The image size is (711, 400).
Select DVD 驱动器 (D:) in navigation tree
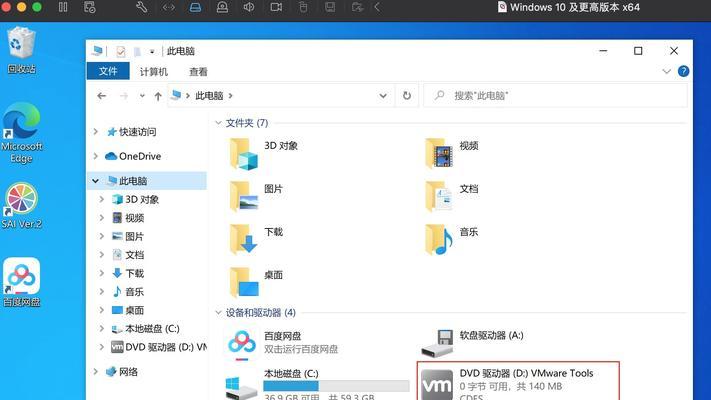pyautogui.click(x=159, y=347)
